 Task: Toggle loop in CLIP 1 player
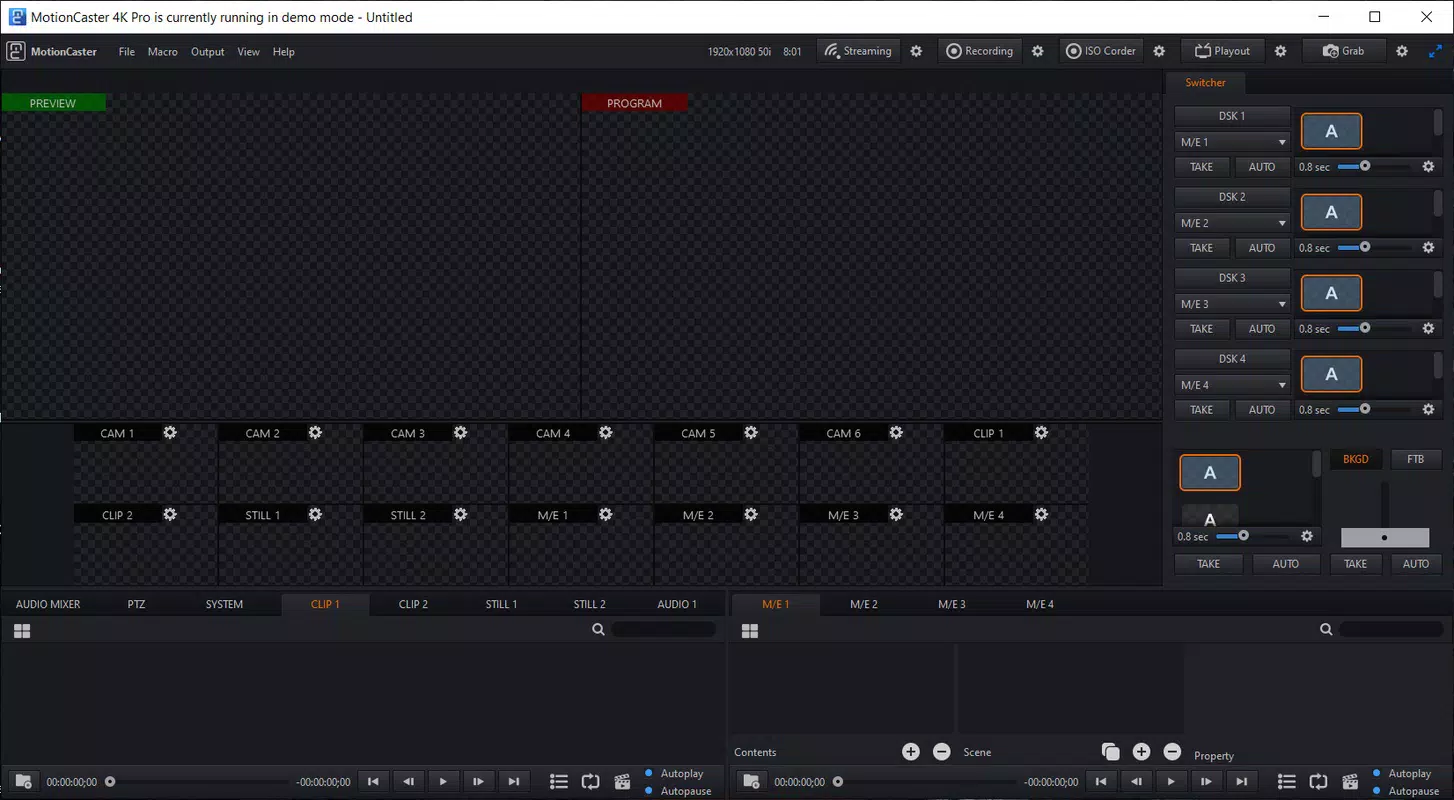591,782
